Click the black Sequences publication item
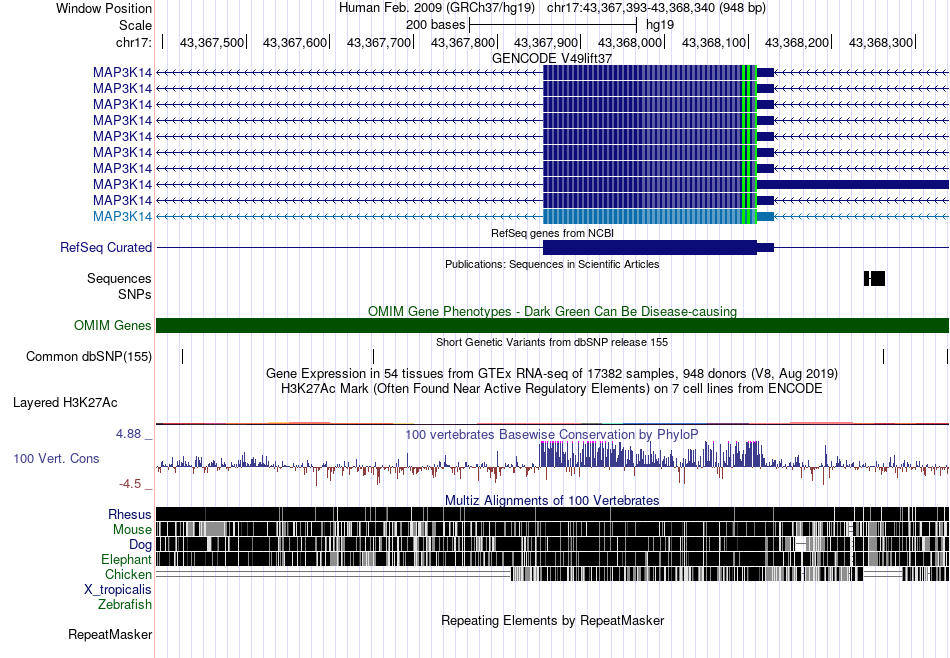This screenshot has height=658, width=950. coord(874,279)
